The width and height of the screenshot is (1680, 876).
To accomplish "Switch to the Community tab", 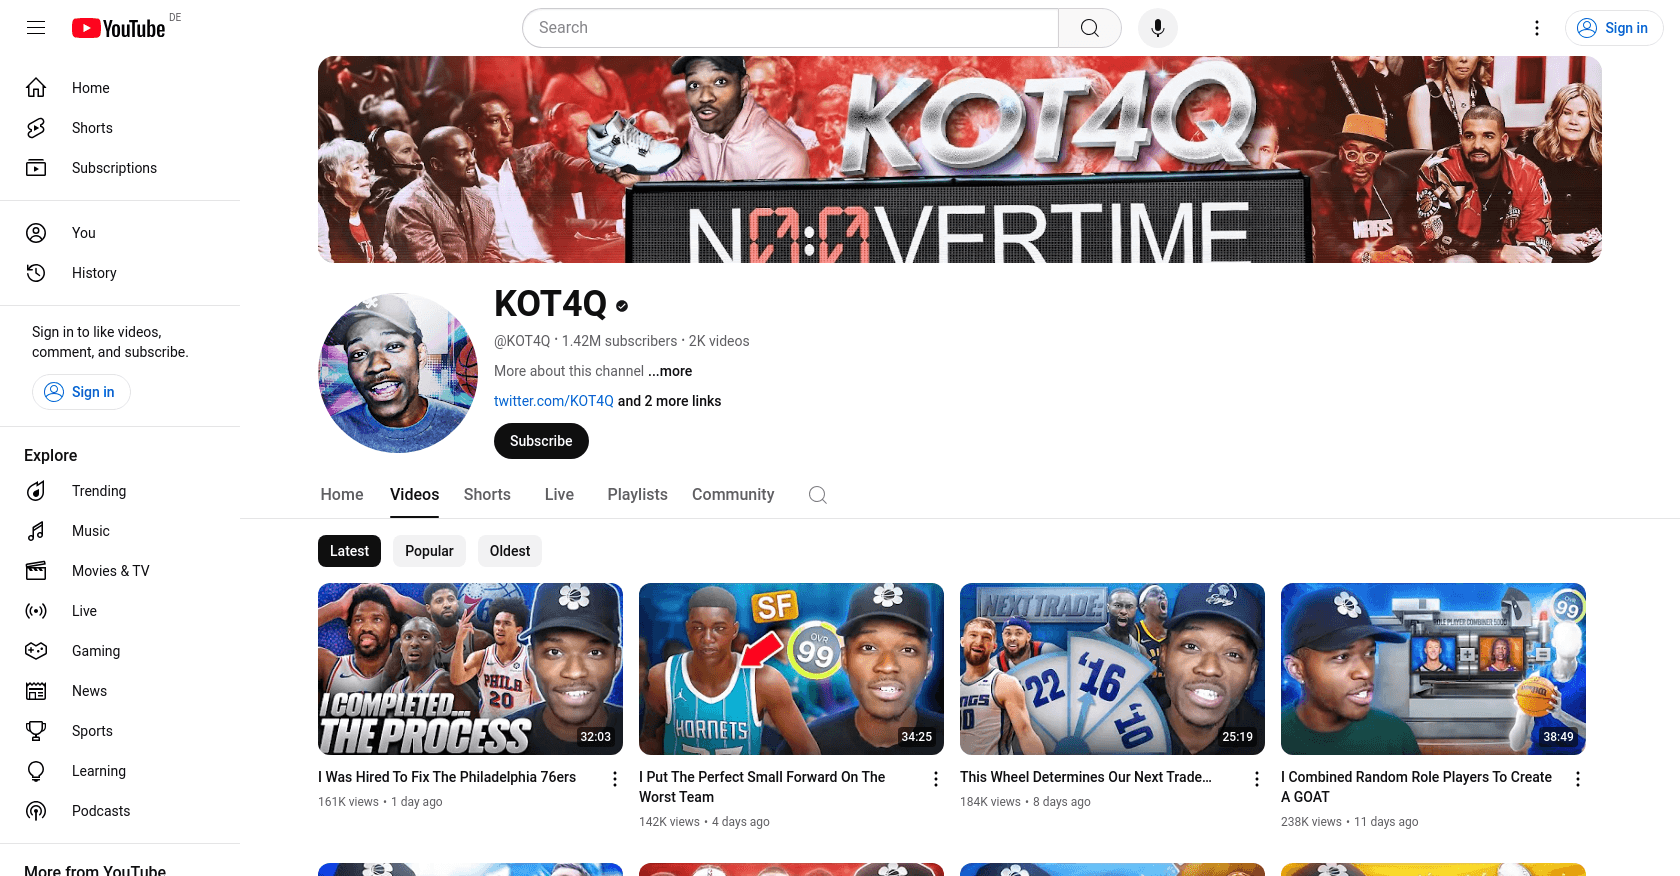I will [733, 495].
